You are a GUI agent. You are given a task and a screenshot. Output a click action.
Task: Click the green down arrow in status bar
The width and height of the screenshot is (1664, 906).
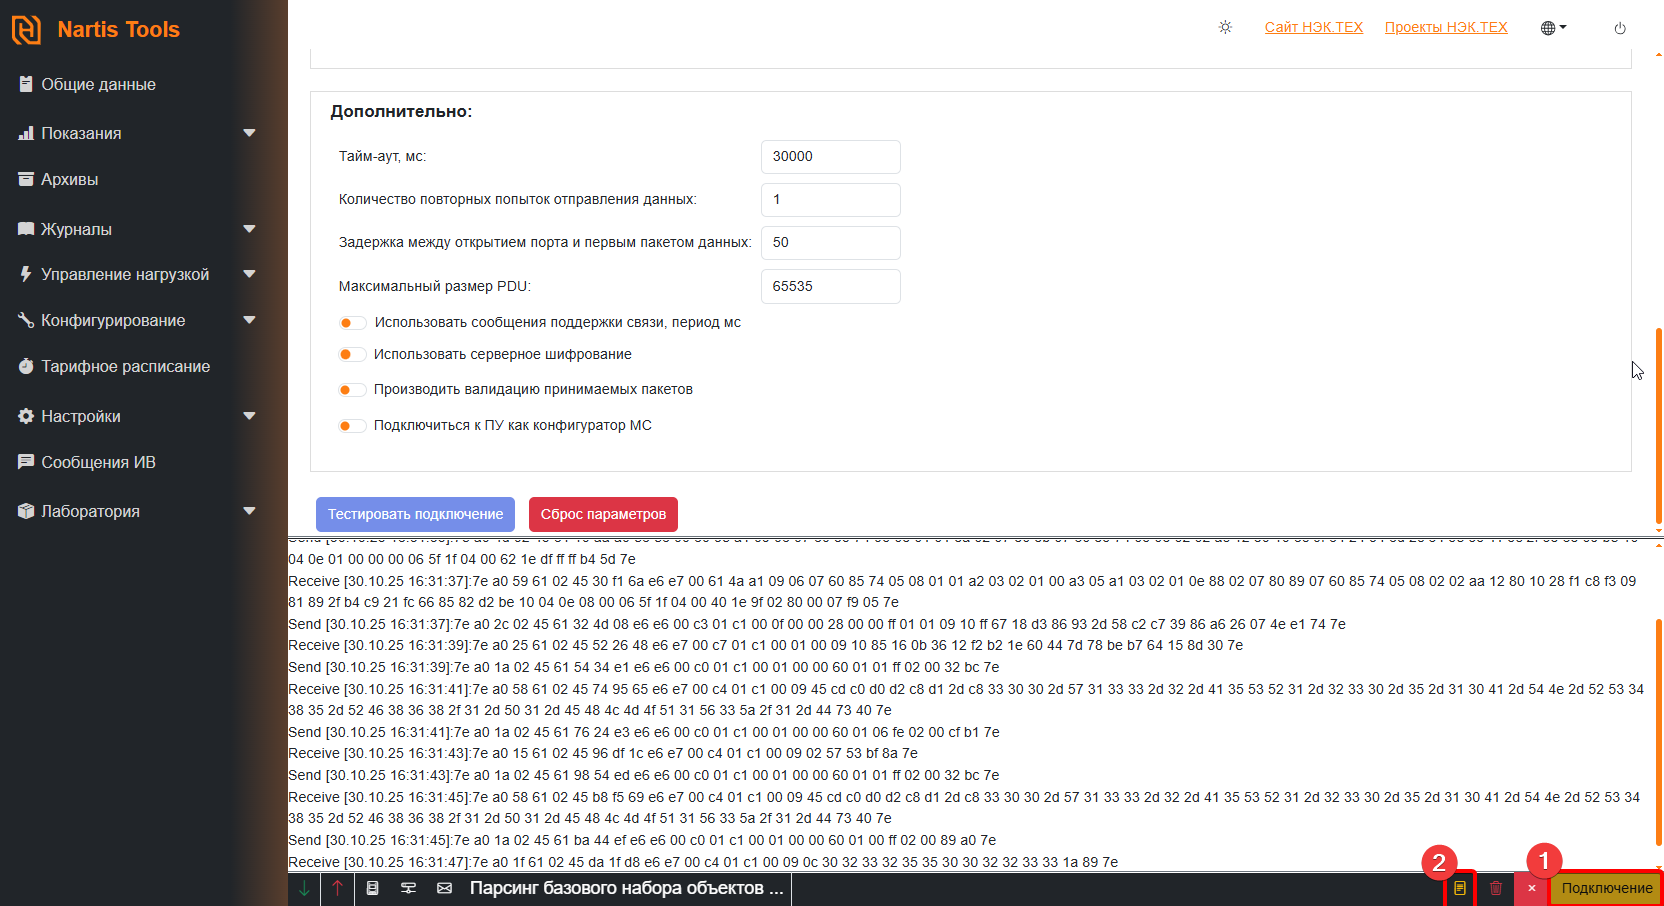click(x=304, y=888)
